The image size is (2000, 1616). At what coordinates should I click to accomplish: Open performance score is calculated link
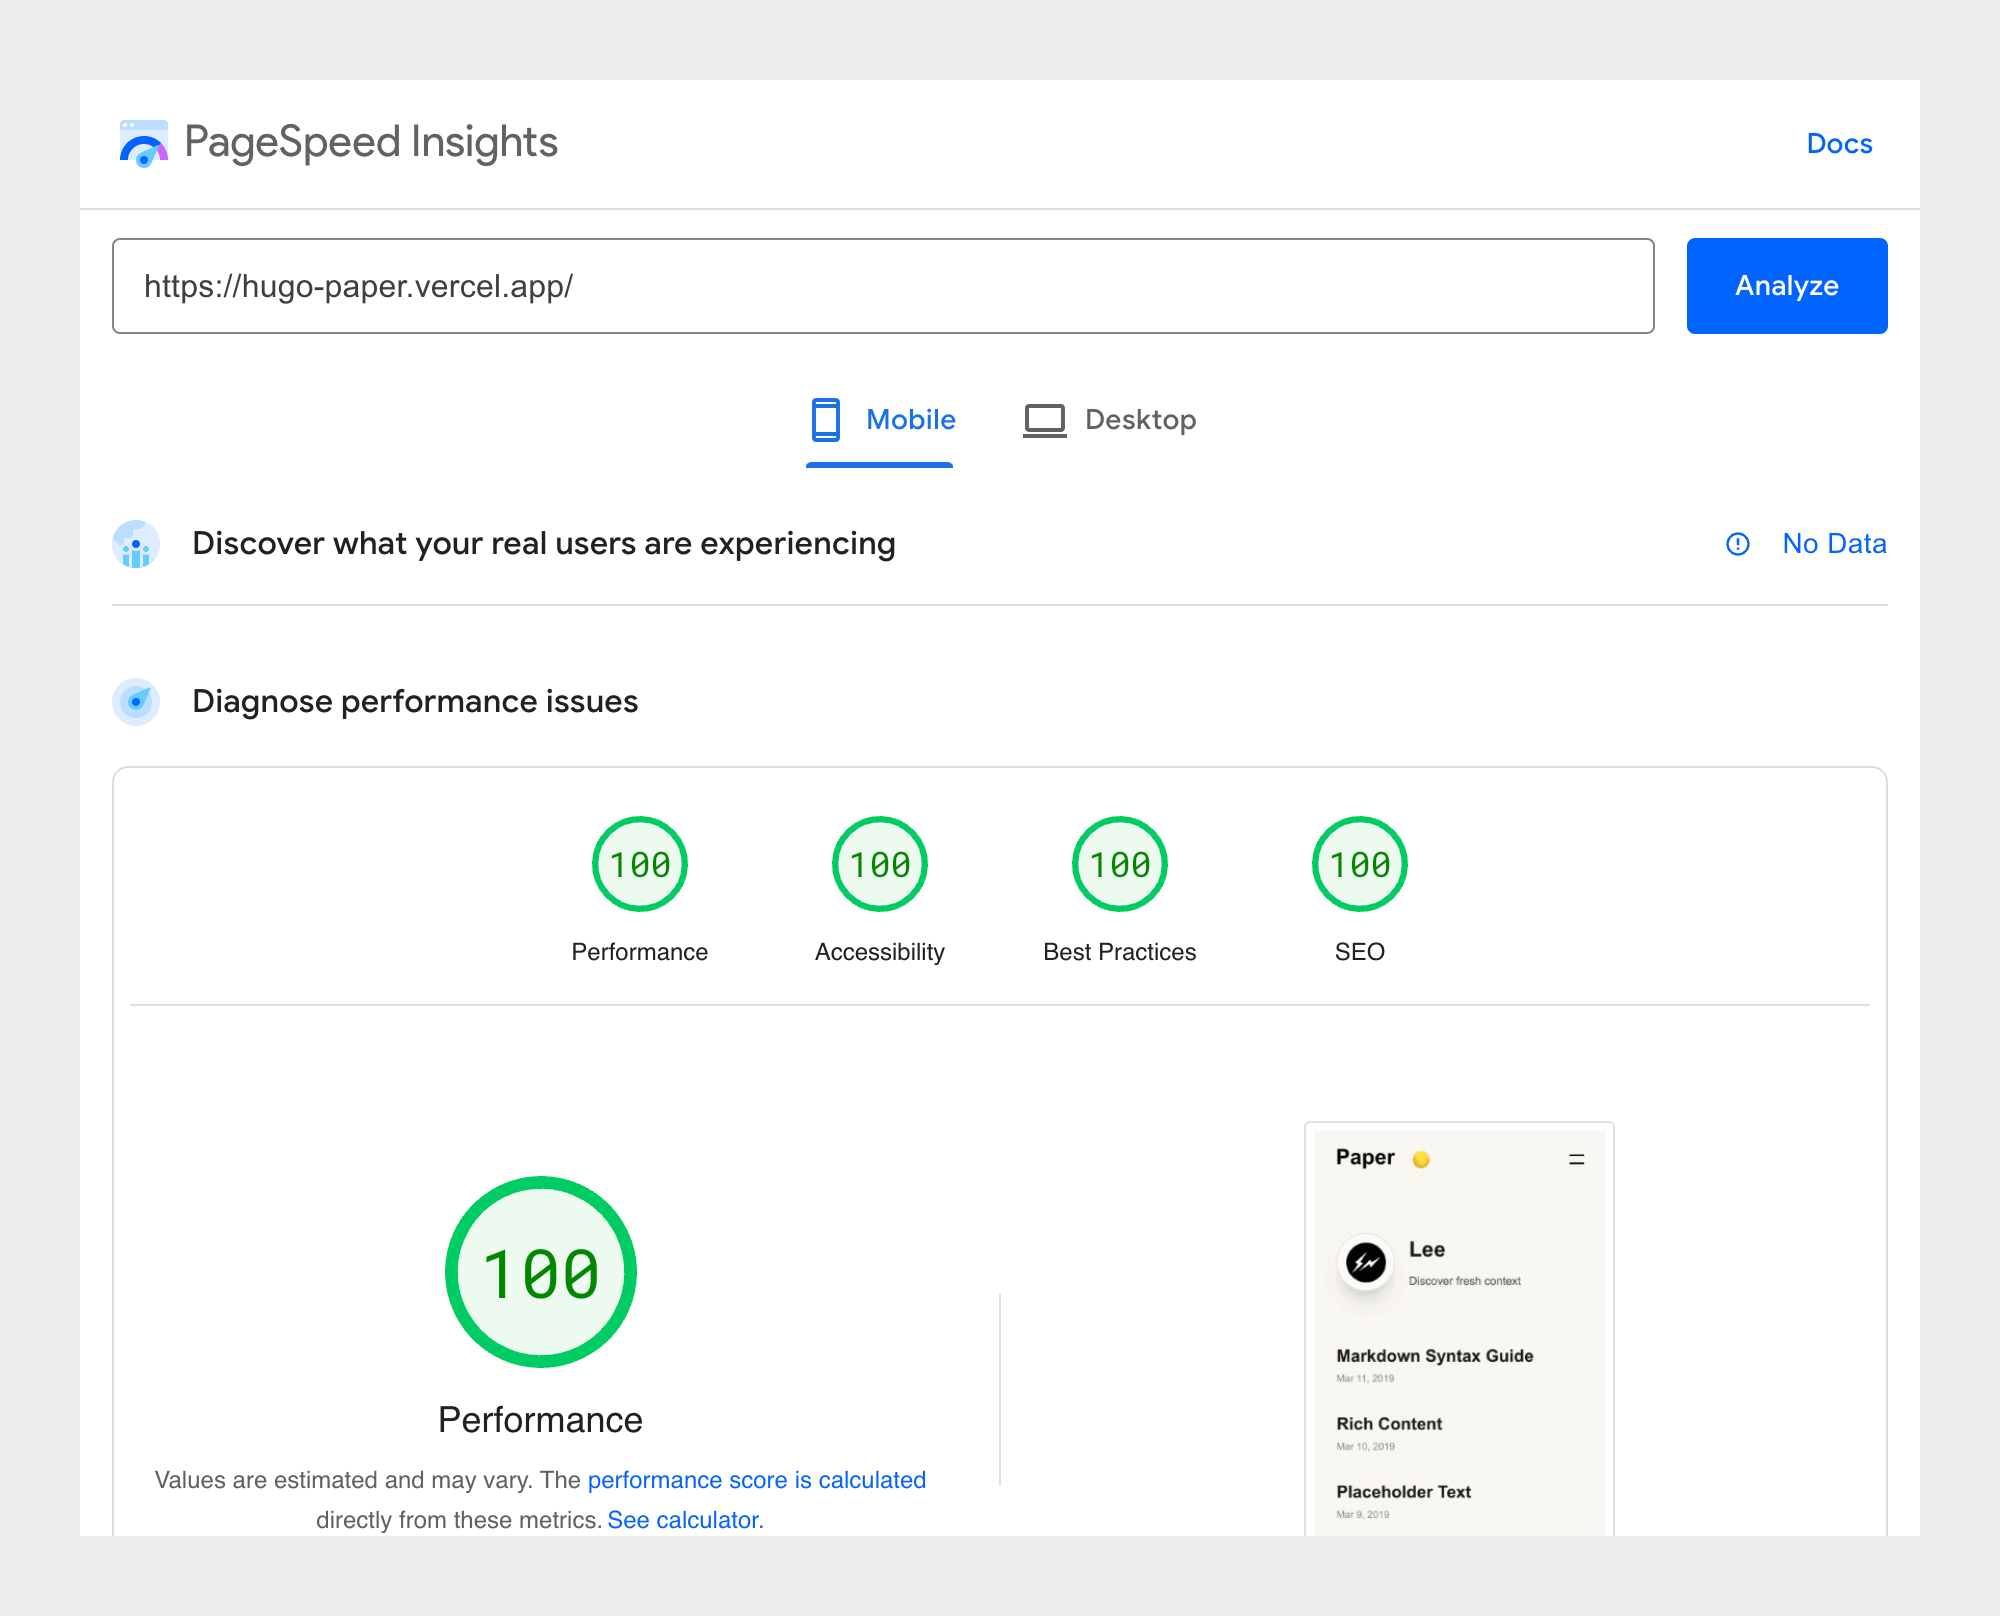[757, 1480]
